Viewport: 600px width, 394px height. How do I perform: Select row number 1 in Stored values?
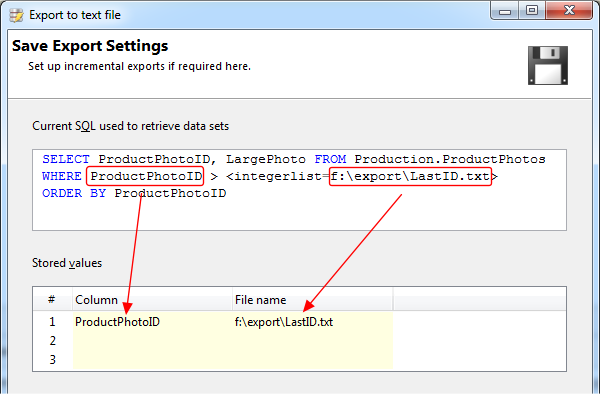(x=52, y=322)
